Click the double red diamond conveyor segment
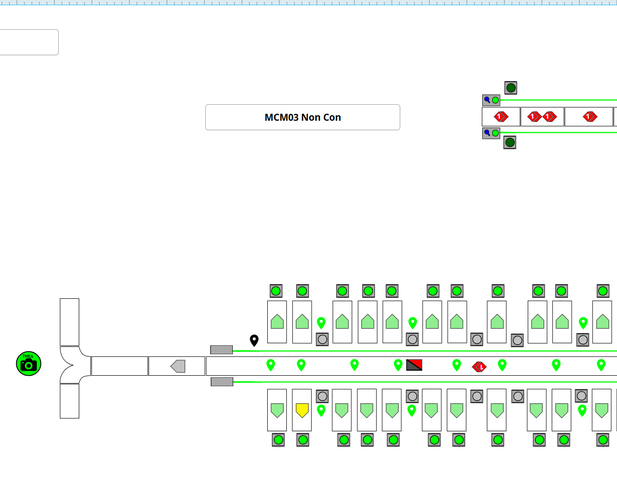Viewport: 617px width, 504px height. pos(541,117)
